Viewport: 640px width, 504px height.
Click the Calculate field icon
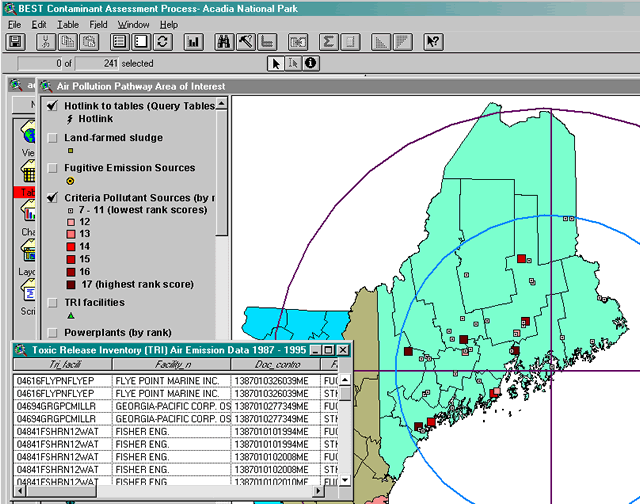tap(350, 42)
